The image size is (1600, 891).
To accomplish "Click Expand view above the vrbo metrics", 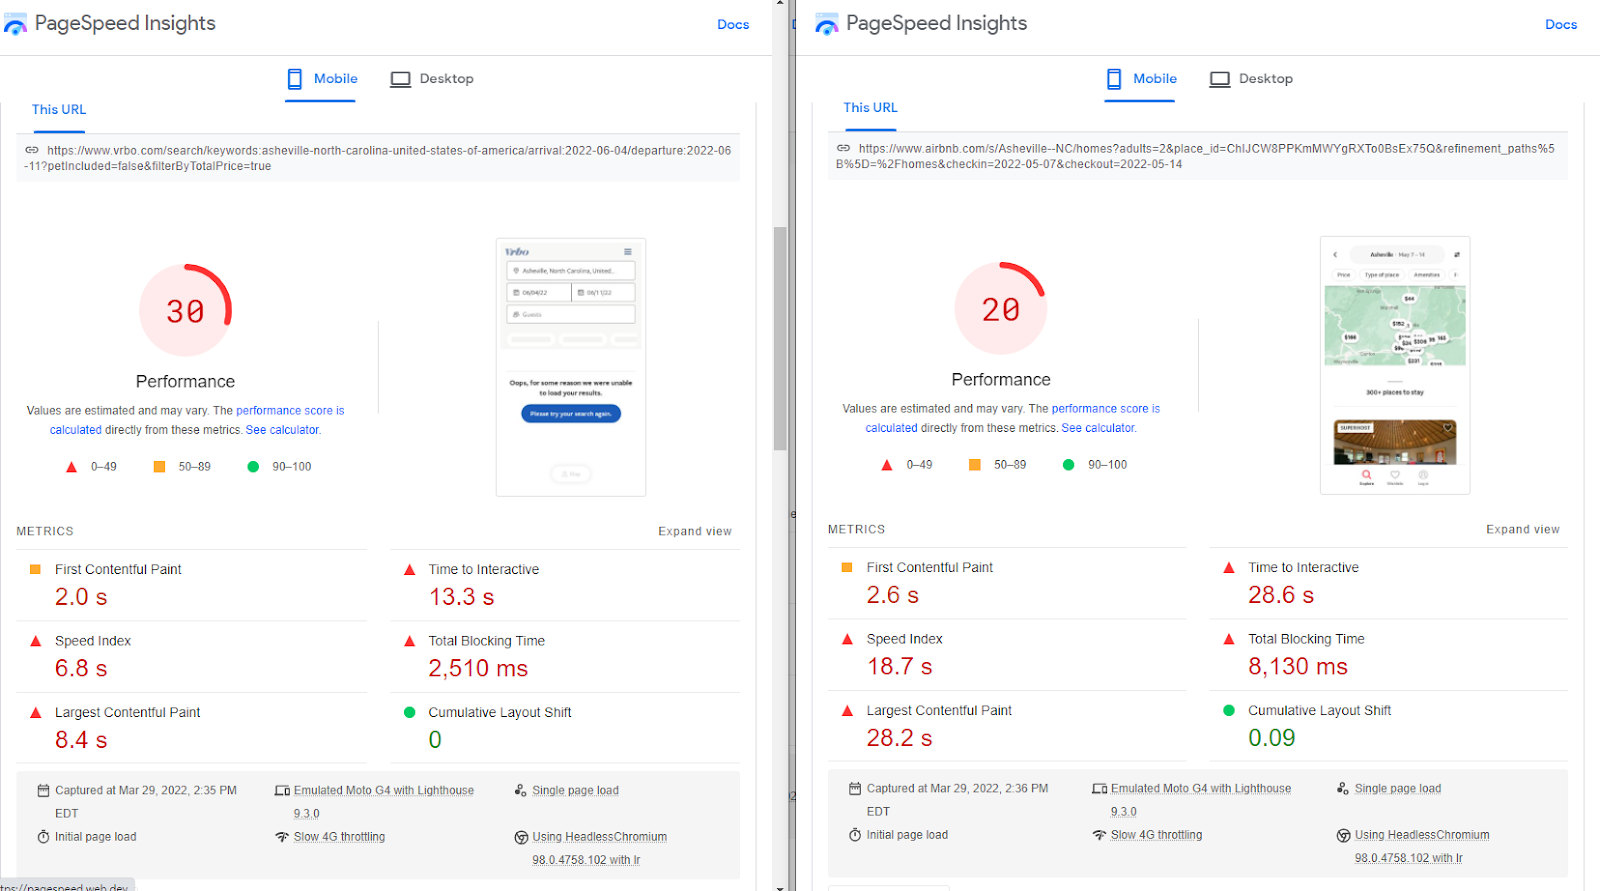I will 695,532.
